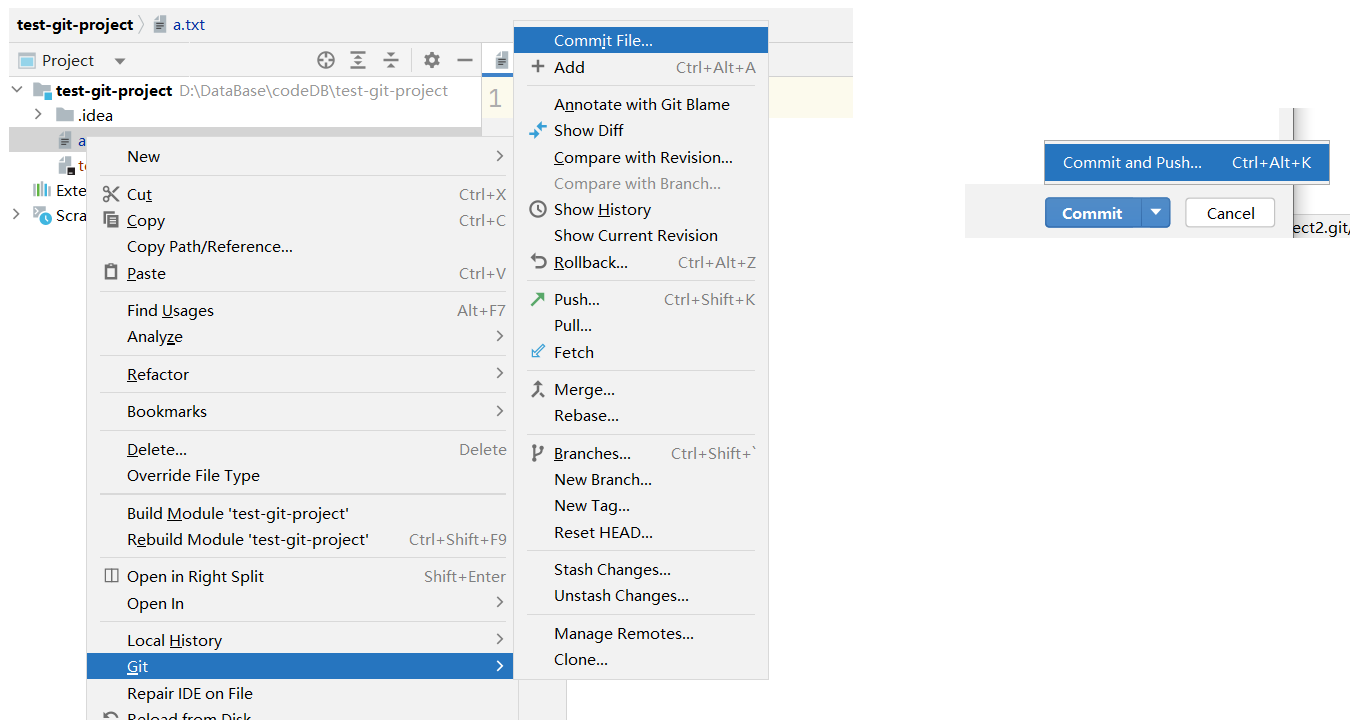Select Reset HEAD... option
This screenshot has height=725, width=1358.
(x=641, y=532)
